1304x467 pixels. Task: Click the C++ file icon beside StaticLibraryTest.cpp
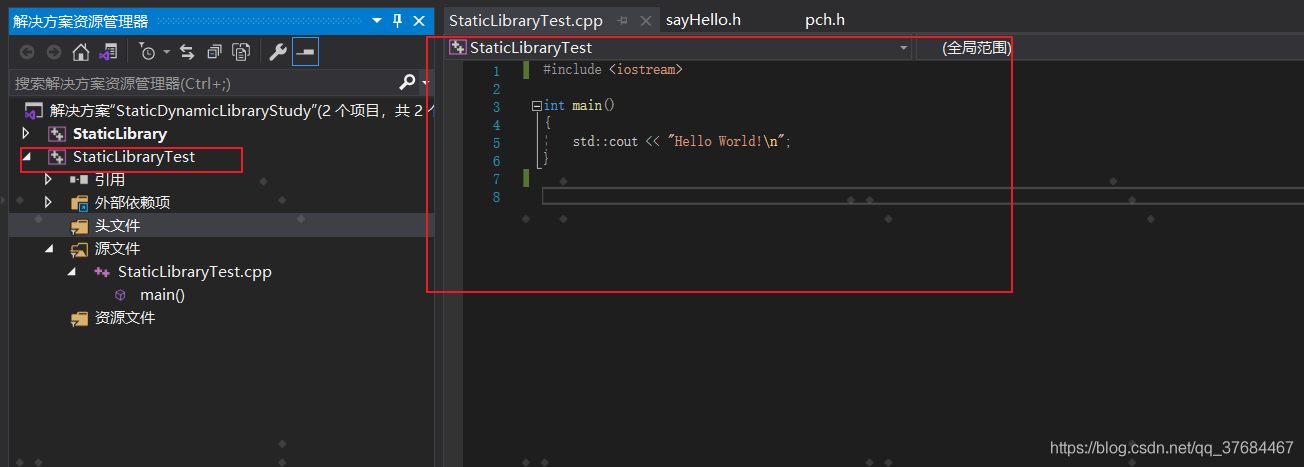[x=102, y=272]
